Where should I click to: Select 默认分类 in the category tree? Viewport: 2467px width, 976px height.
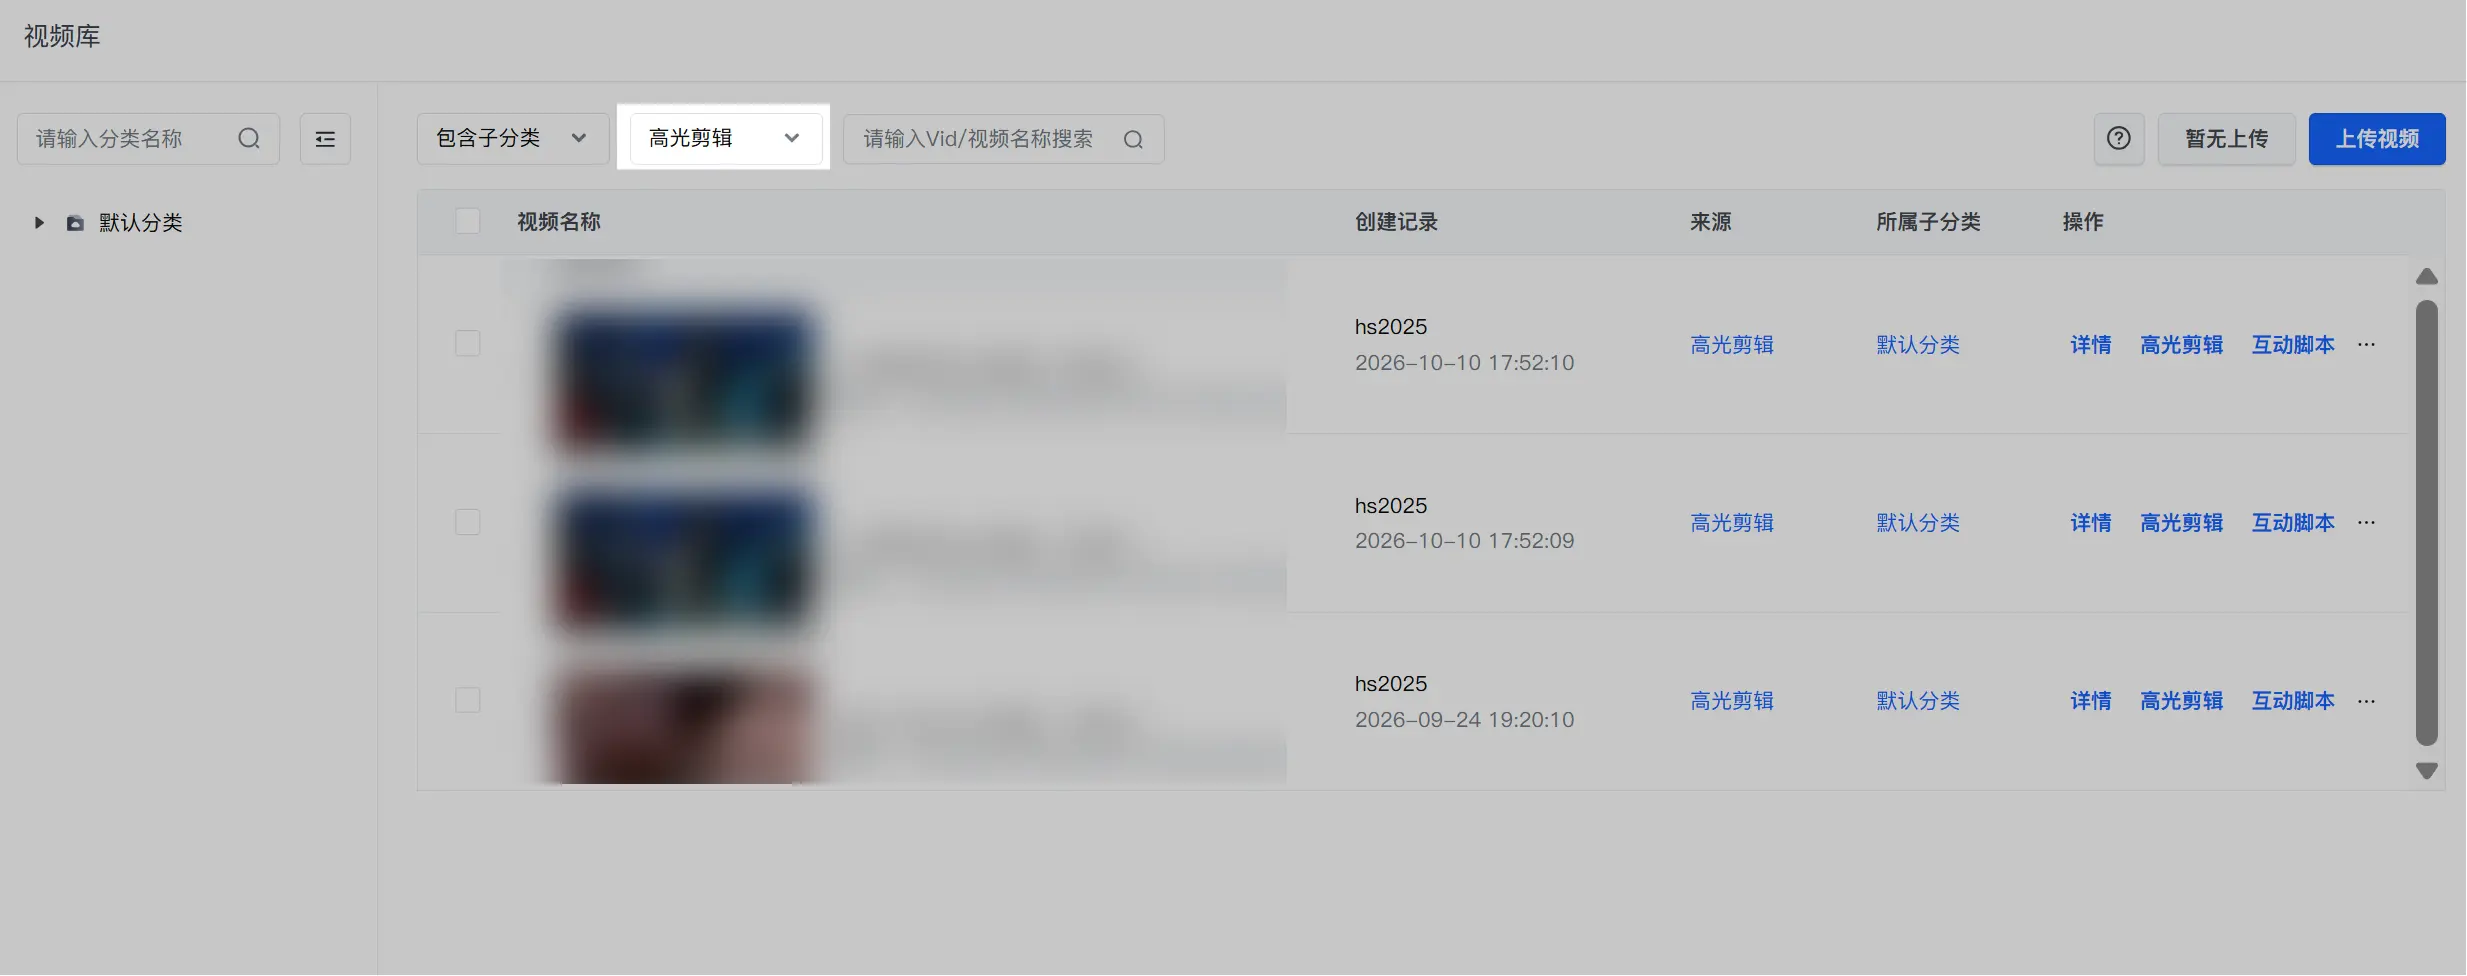tap(141, 223)
